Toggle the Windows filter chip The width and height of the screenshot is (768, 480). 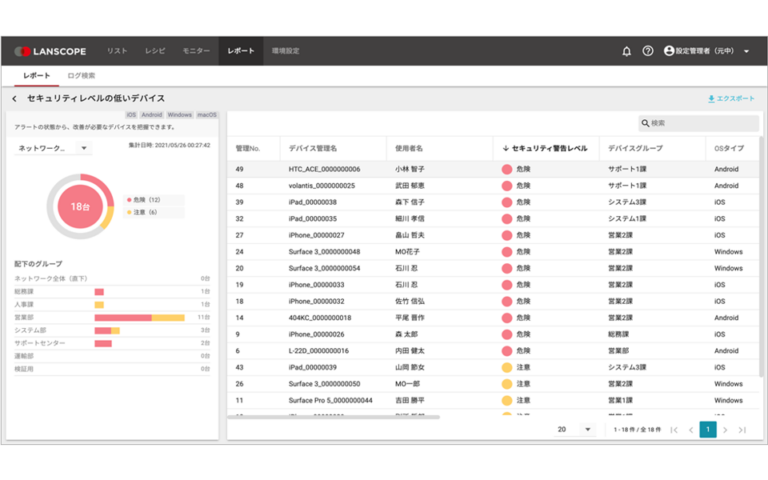click(180, 115)
